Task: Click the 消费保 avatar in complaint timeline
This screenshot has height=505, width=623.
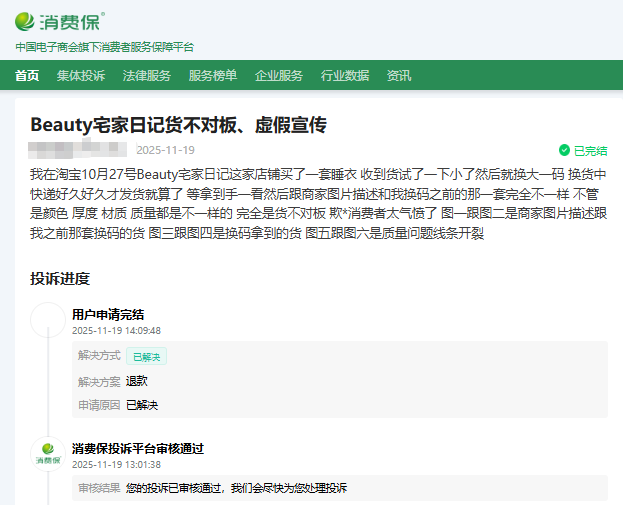Action: pos(47,454)
